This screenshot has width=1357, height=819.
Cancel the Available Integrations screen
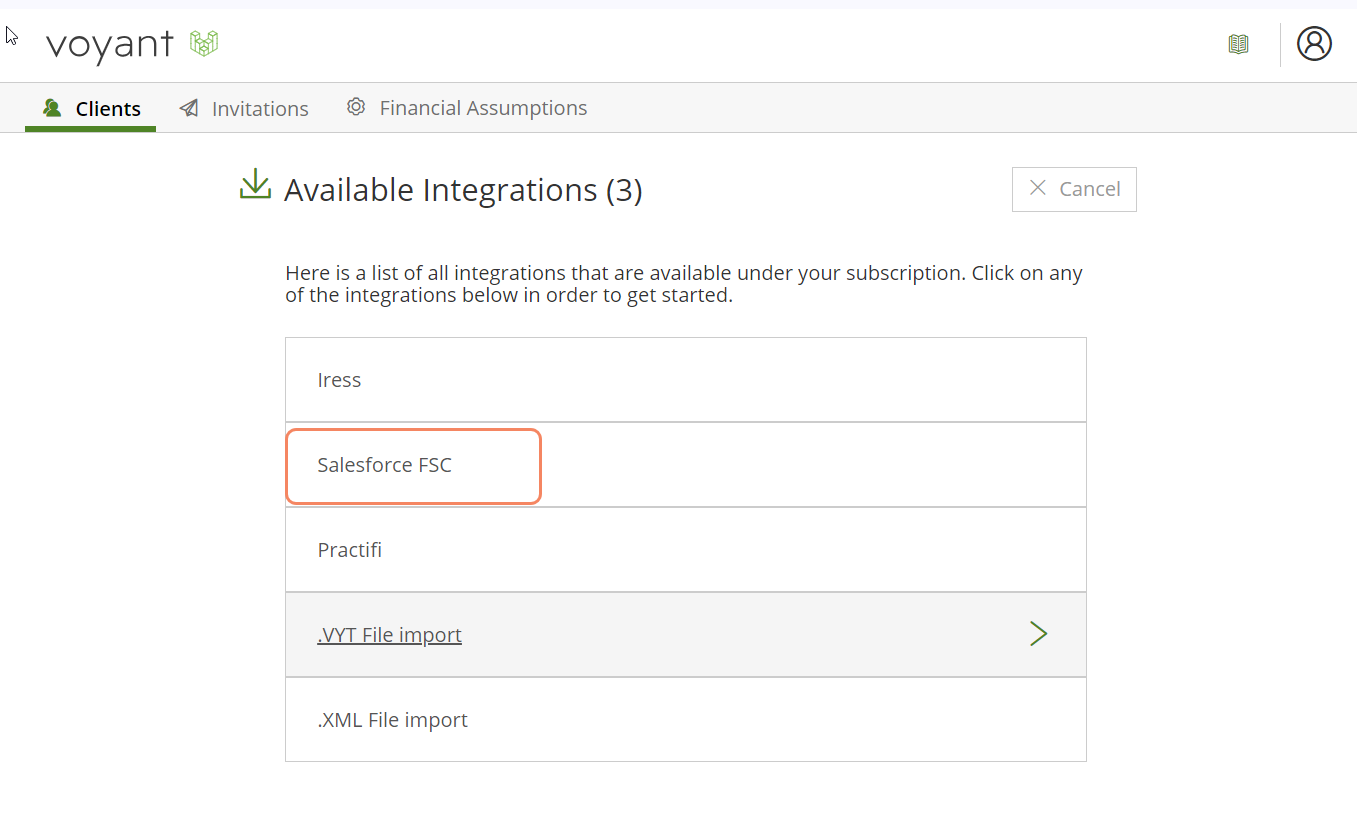point(1074,189)
